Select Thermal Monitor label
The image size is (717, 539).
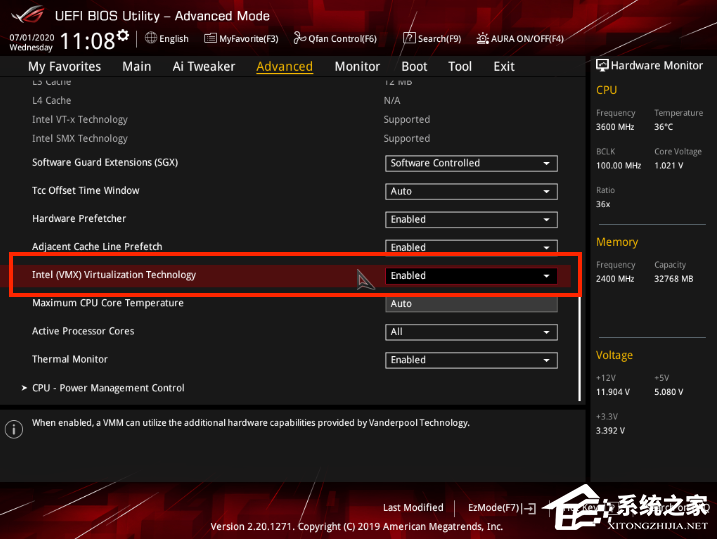pos(70,359)
